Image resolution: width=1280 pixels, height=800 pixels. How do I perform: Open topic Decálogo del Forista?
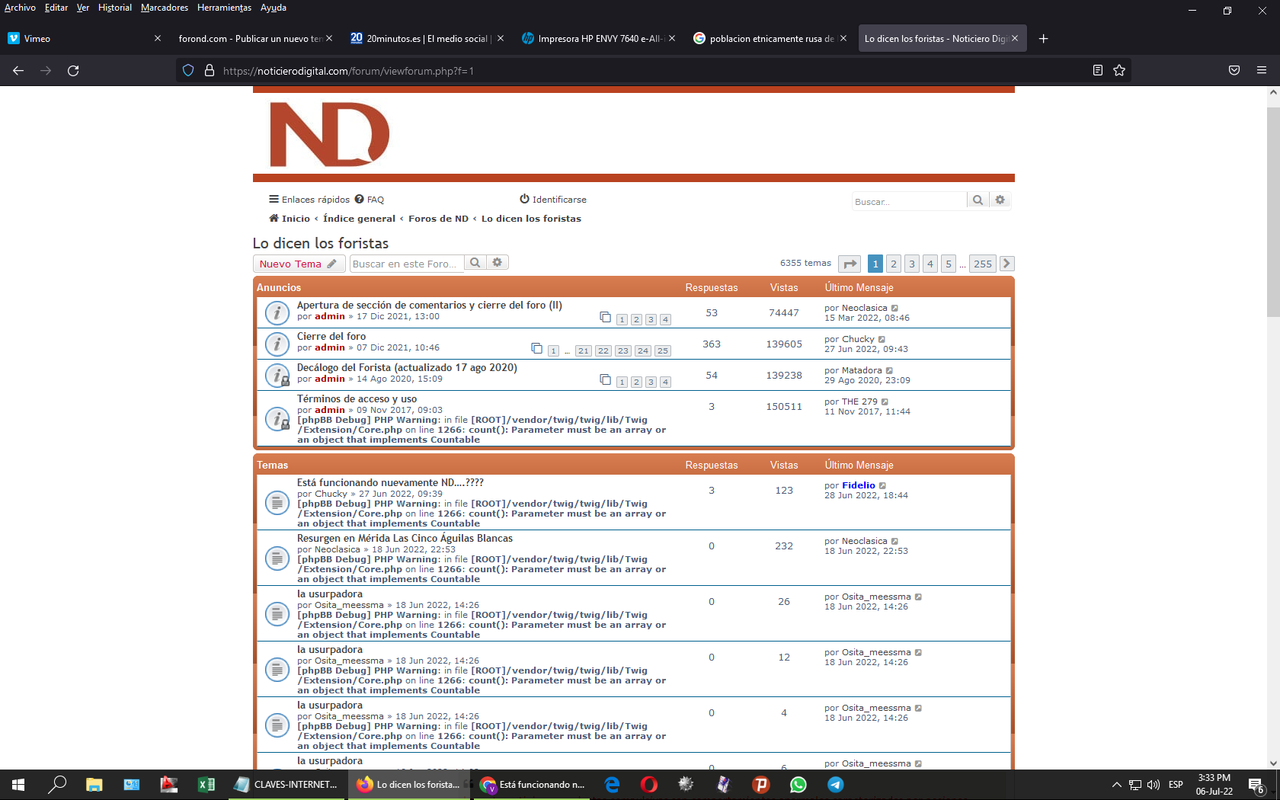click(x=407, y=367)
